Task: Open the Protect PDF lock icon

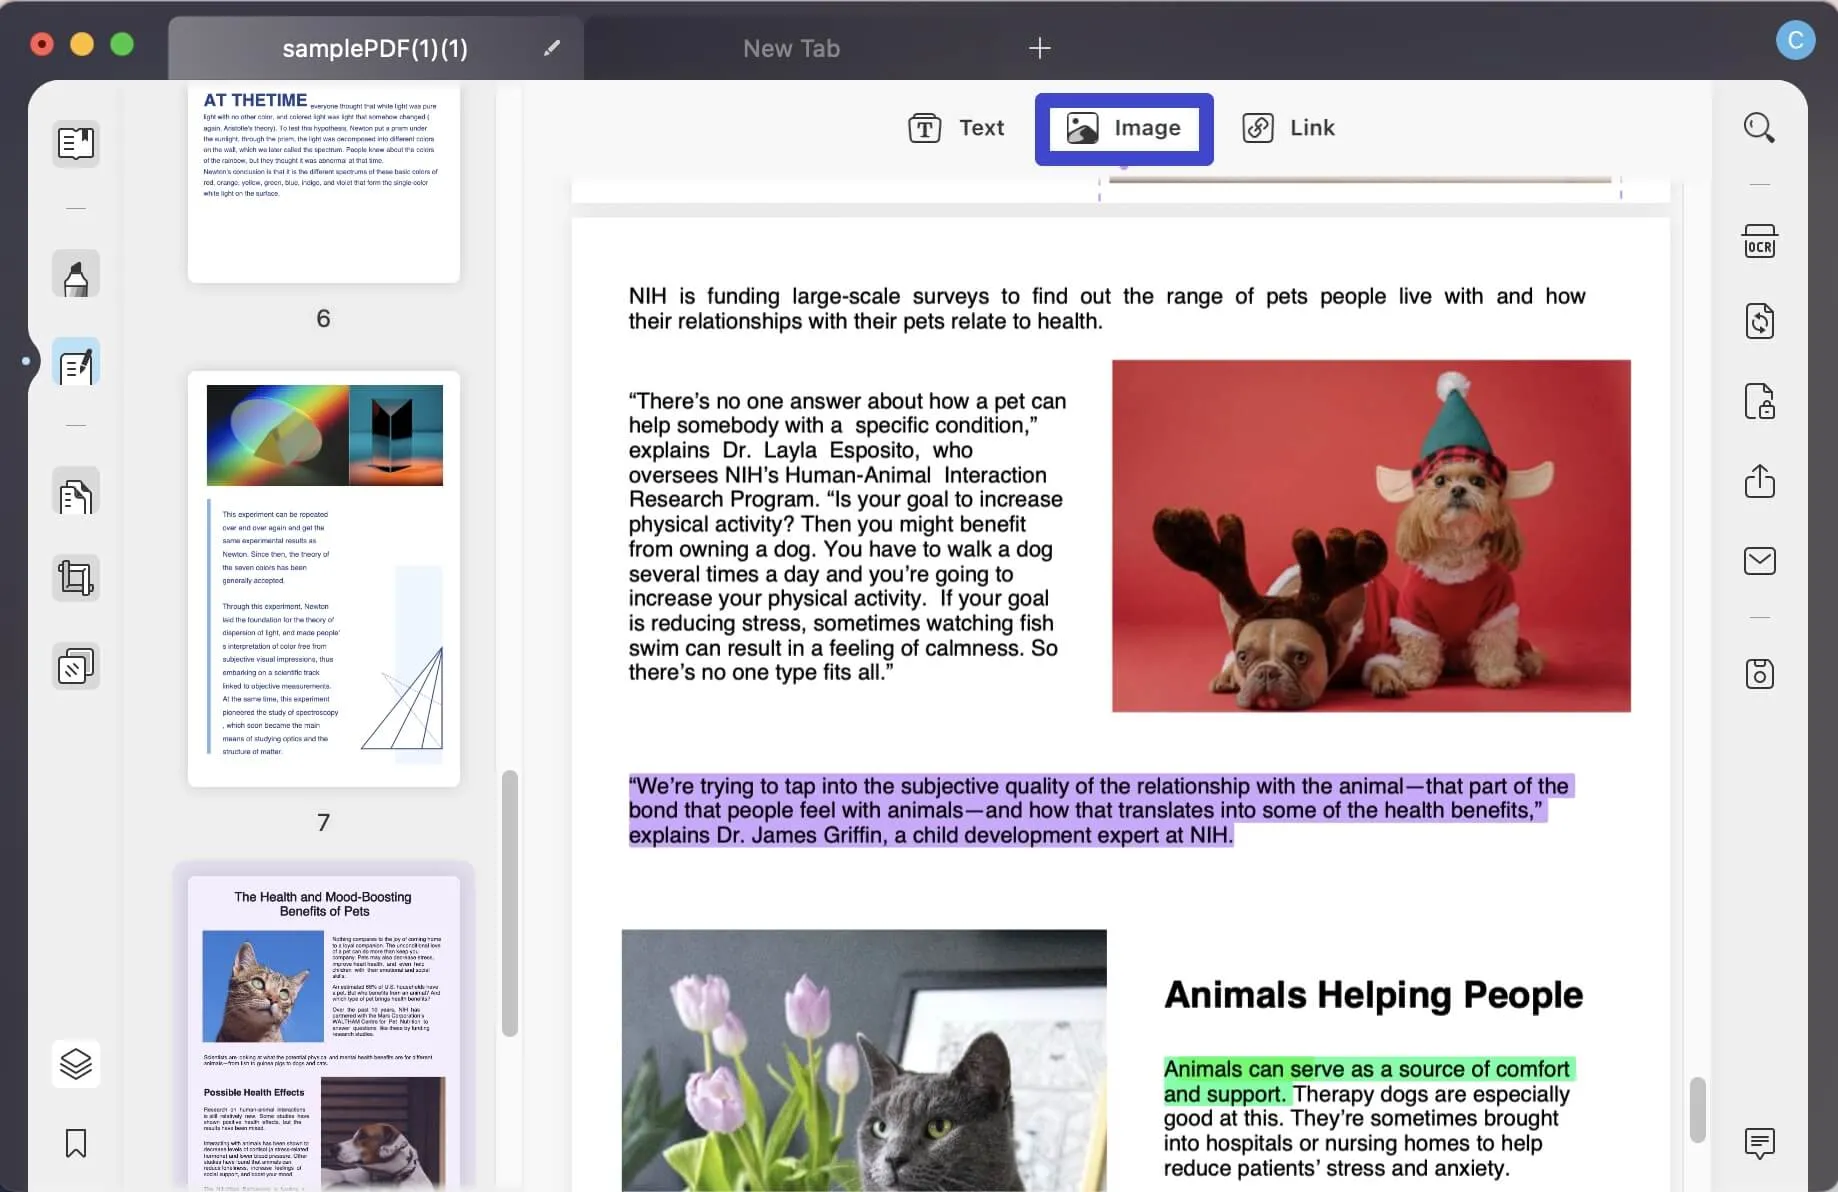Action: click(x=1760, y=402)
